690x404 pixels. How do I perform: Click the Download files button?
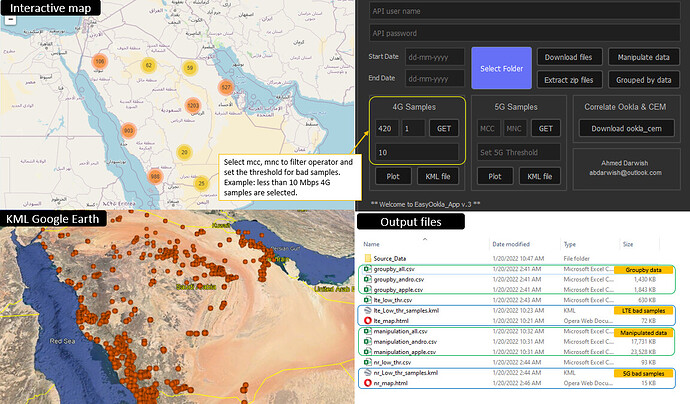(569, 57)
